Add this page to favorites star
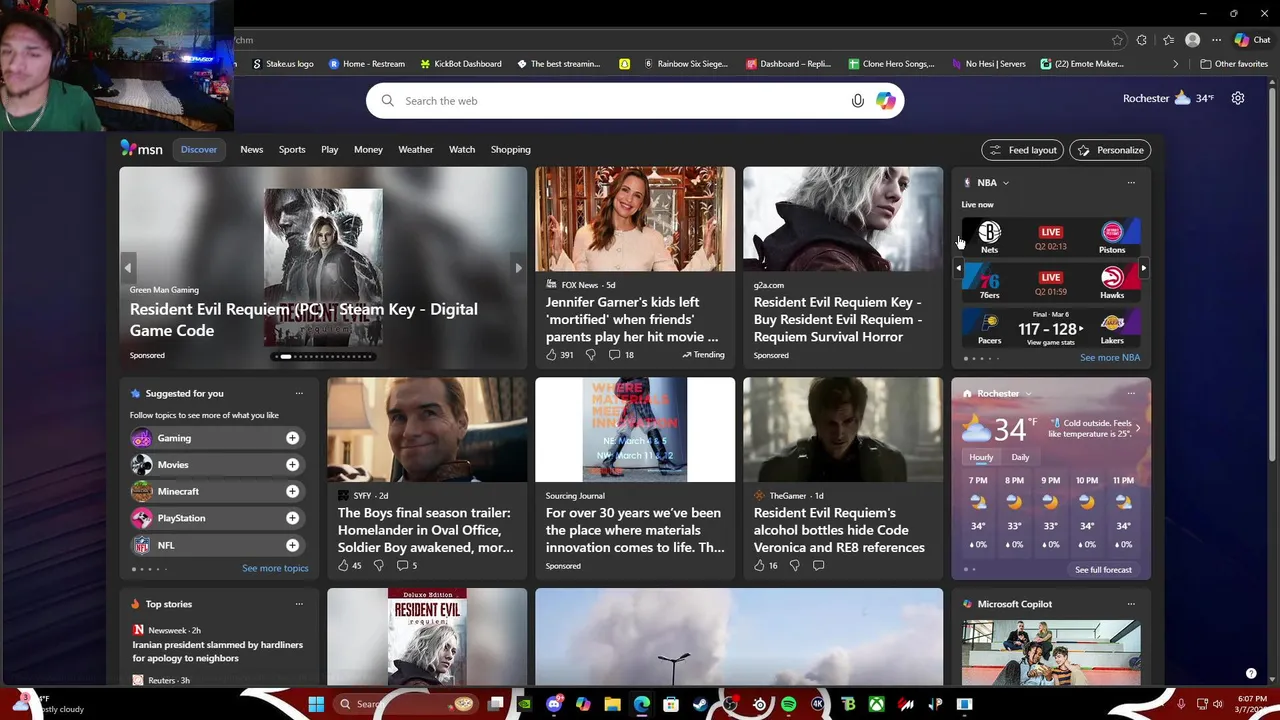1280x720 pixels. [x=1117, y=40]
